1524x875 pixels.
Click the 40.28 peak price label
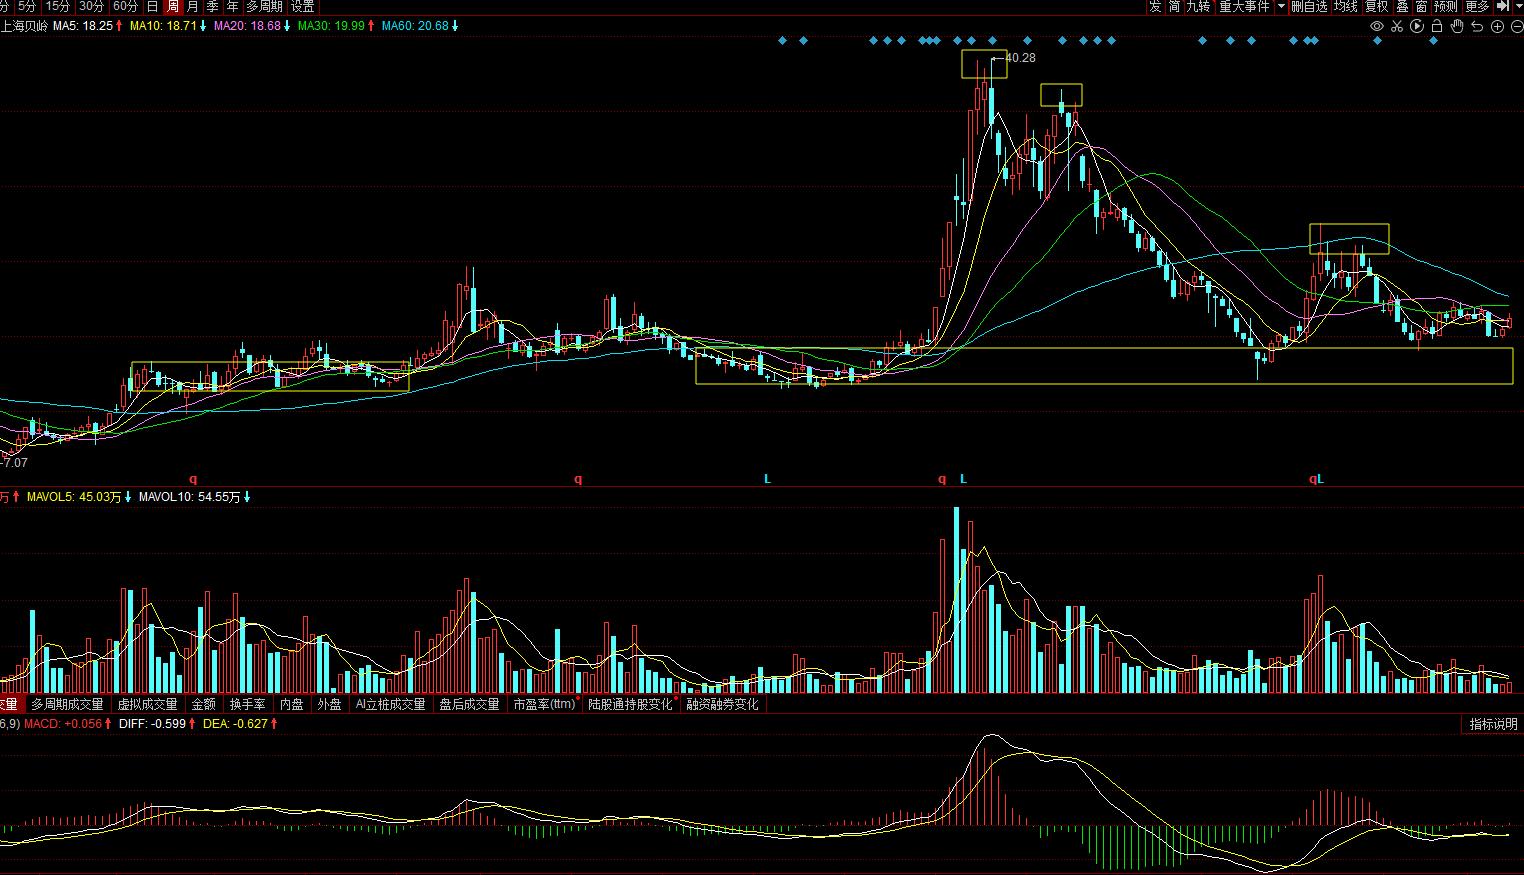click(1020, 58)
